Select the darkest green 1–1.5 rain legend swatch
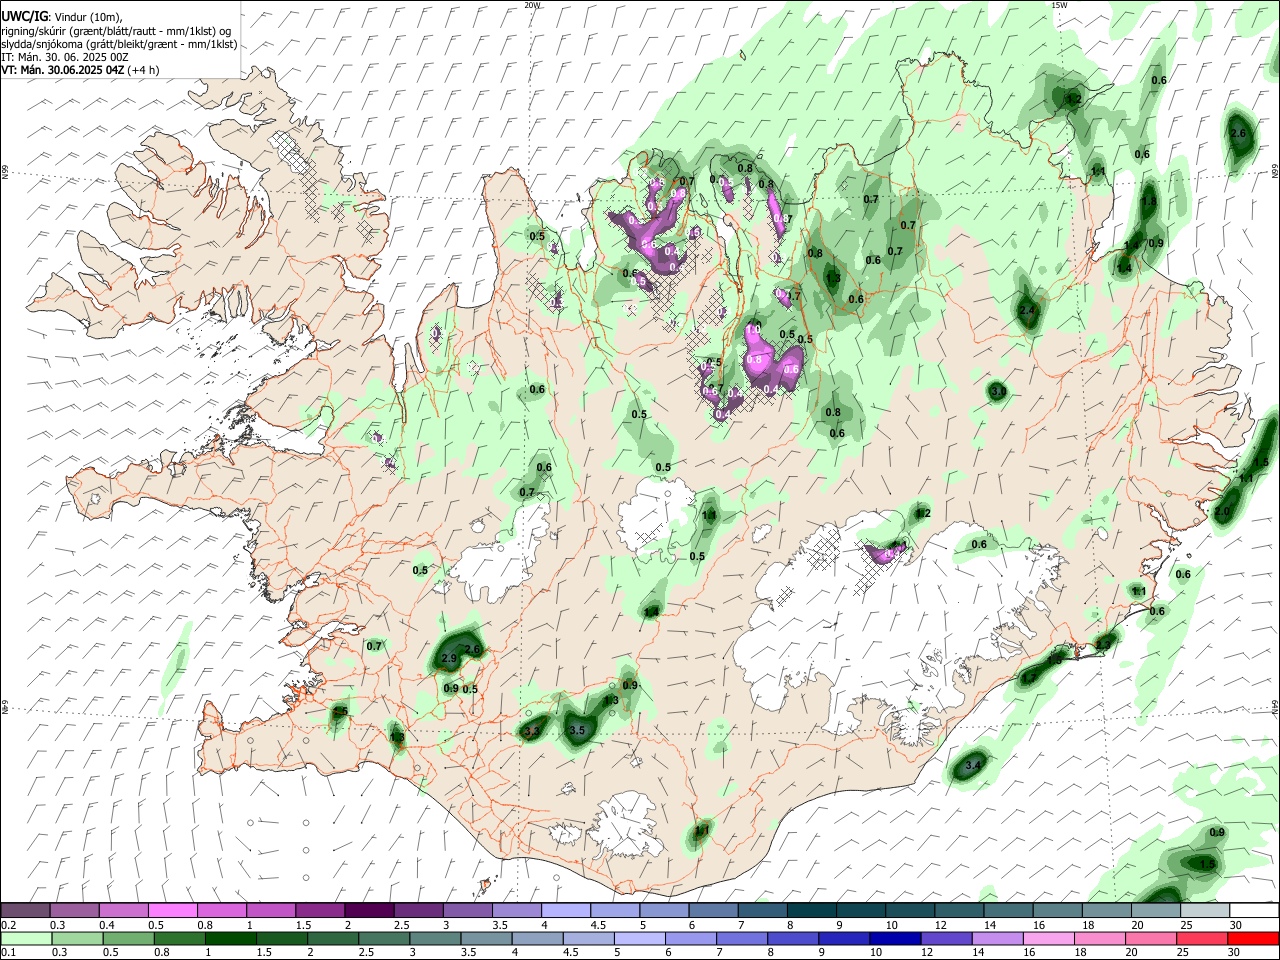Screen dimensions: 1280x960 point(229,939)
